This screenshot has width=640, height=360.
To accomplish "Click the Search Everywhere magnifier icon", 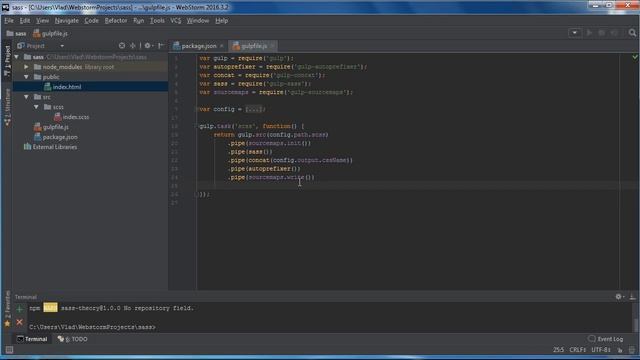I will tap(632, 33).
